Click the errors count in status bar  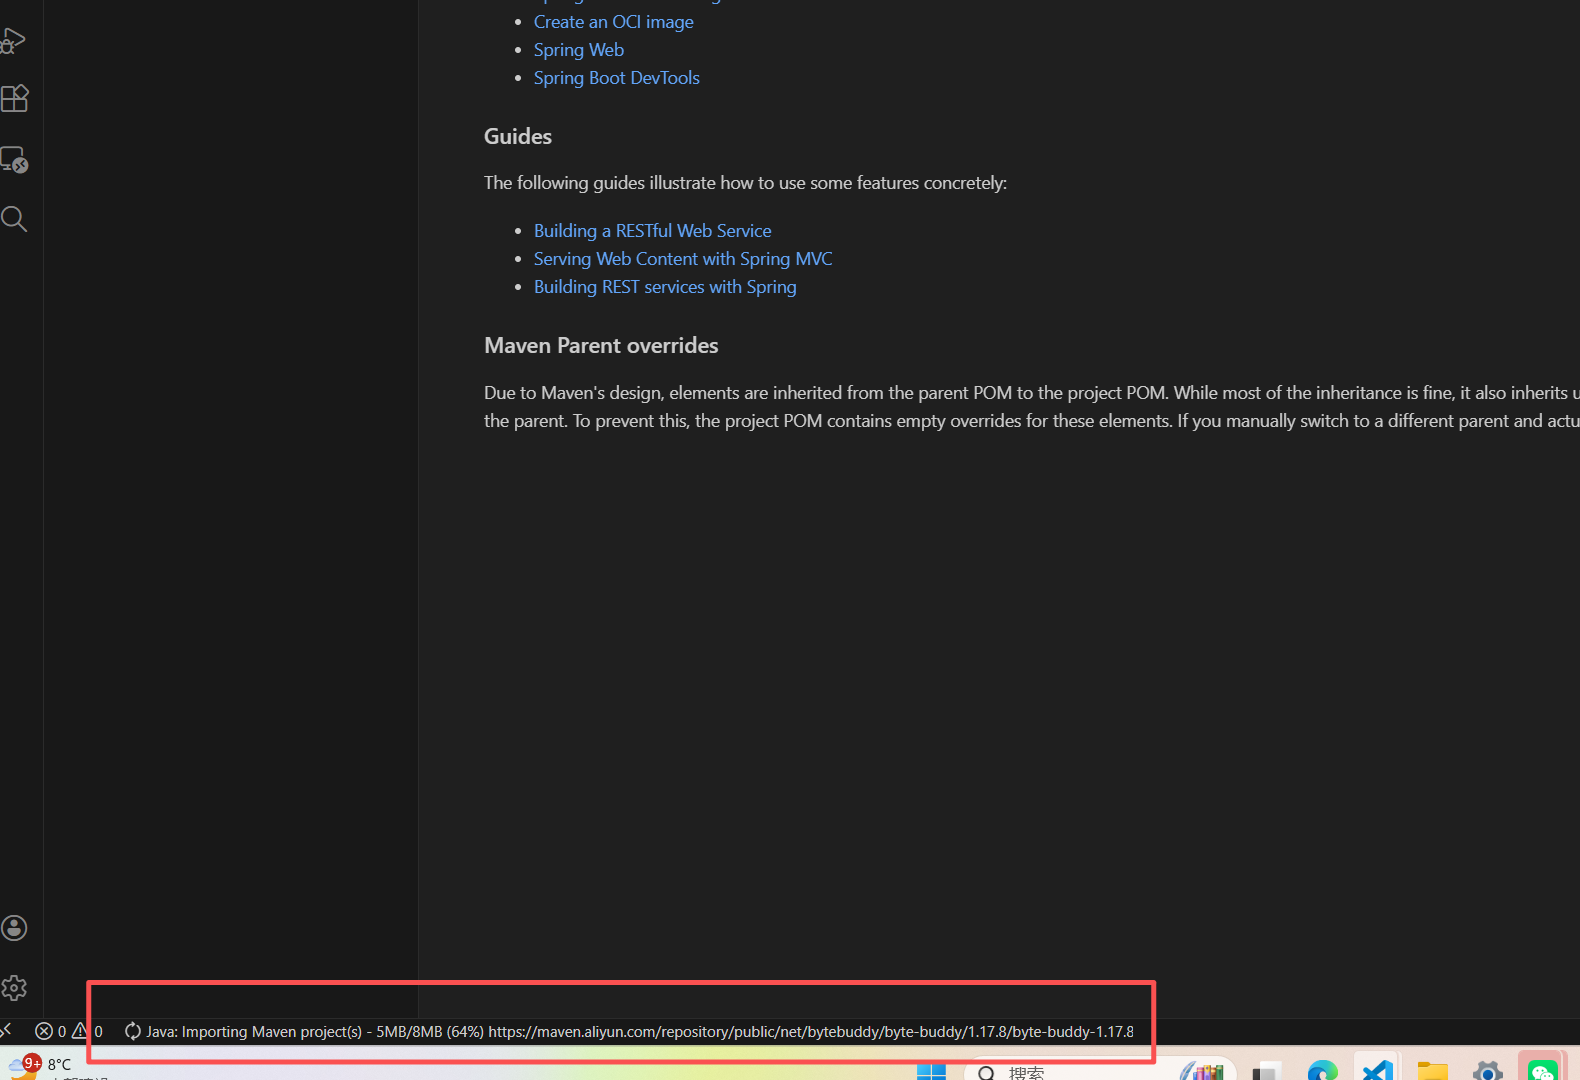[x=51, y=1031]
